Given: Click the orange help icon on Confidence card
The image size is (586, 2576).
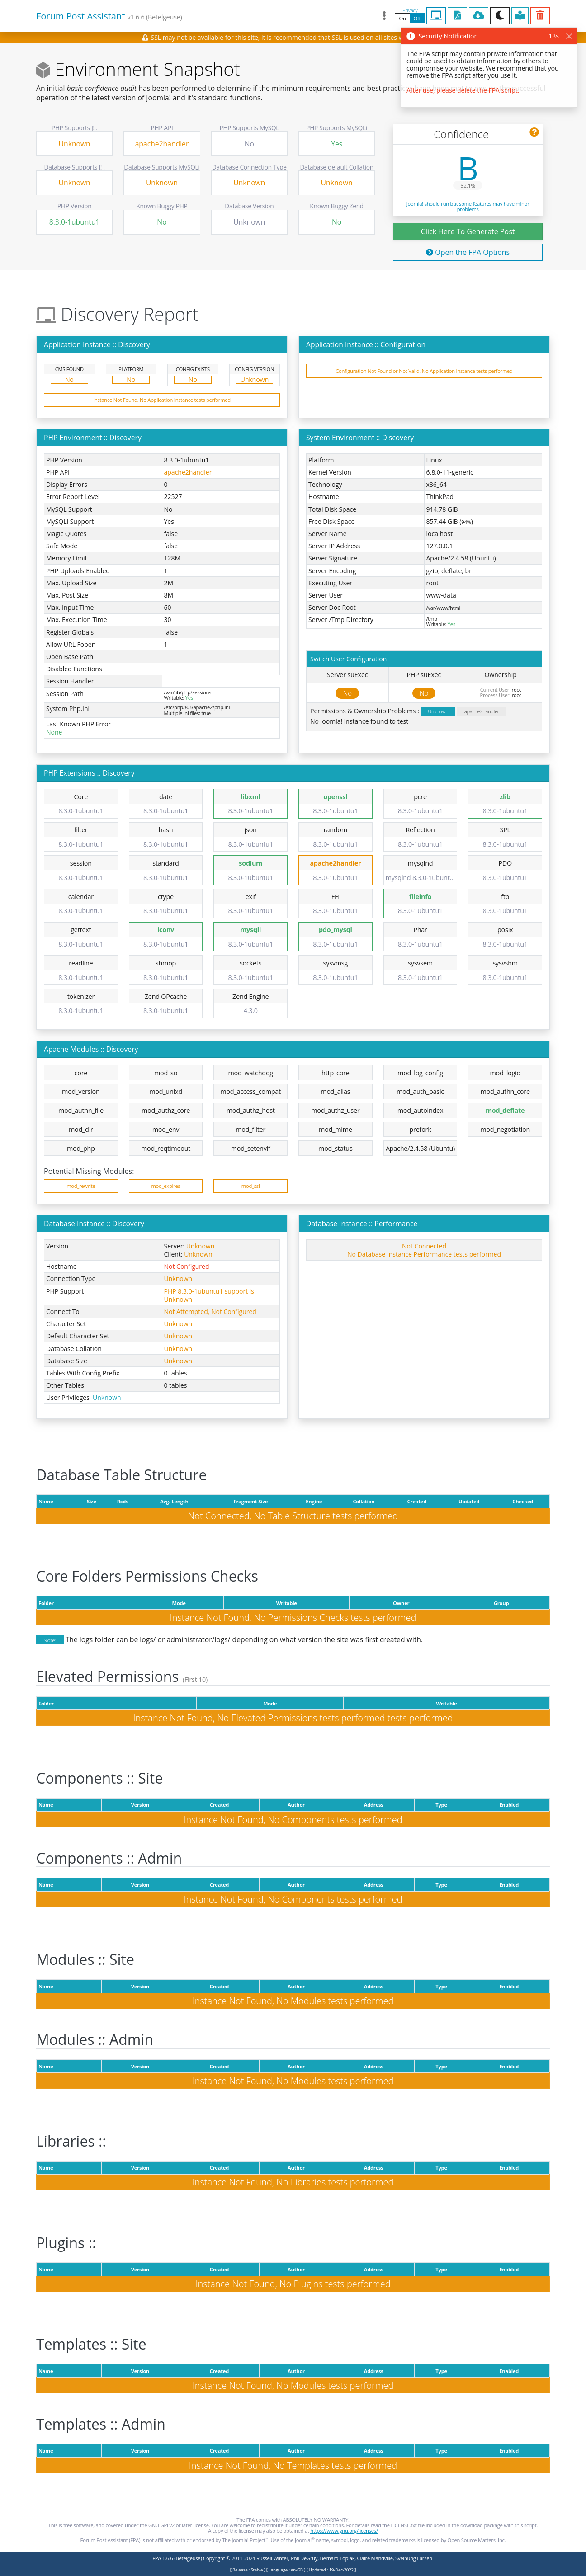Looking at the screenshot, I should point(534,132).
